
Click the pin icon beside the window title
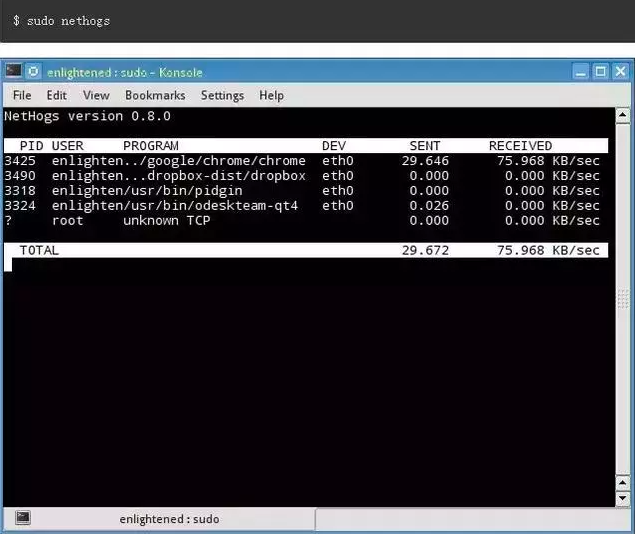[x=33, y=72]
